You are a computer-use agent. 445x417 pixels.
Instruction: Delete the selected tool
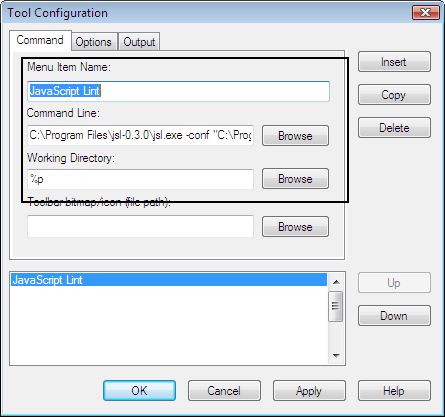[394, 128]
